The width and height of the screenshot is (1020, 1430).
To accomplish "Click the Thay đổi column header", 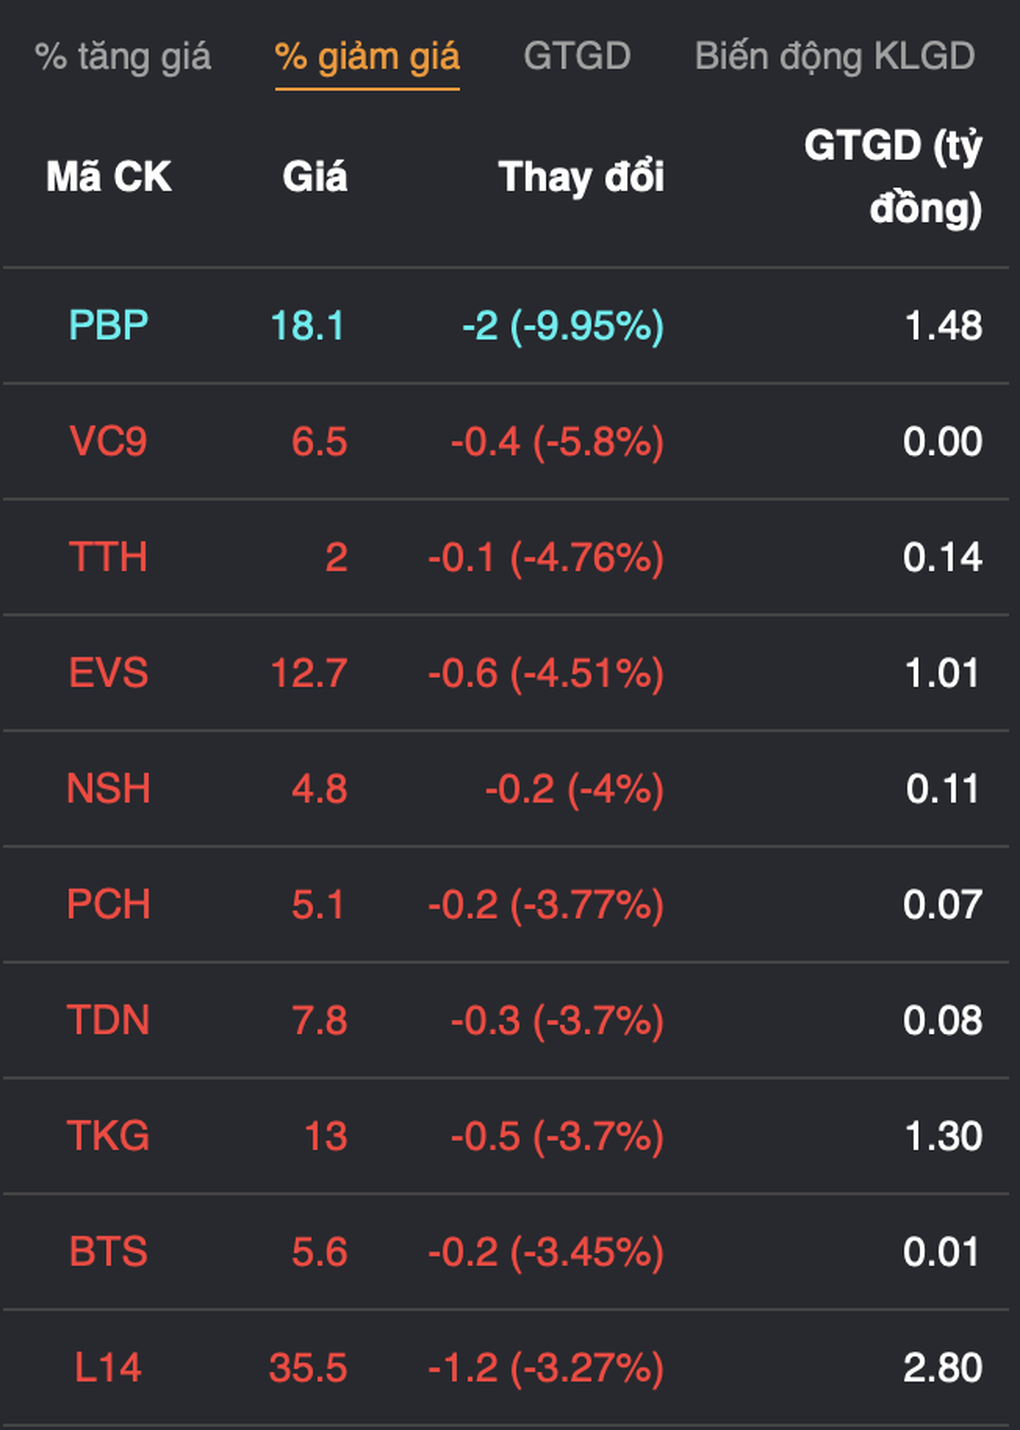I will tap(581, 177).
